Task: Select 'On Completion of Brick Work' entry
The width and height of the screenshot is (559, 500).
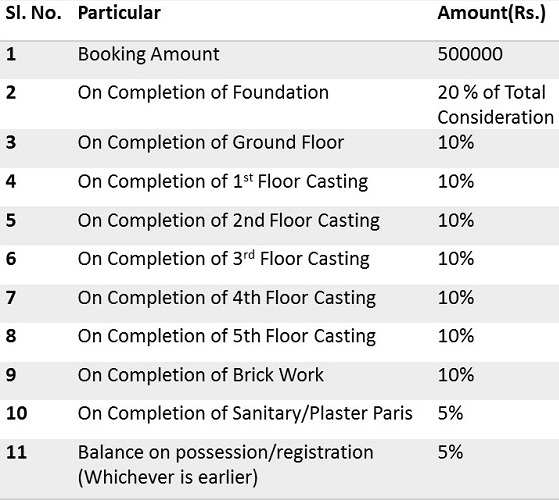Action: (x=201, y=375)
